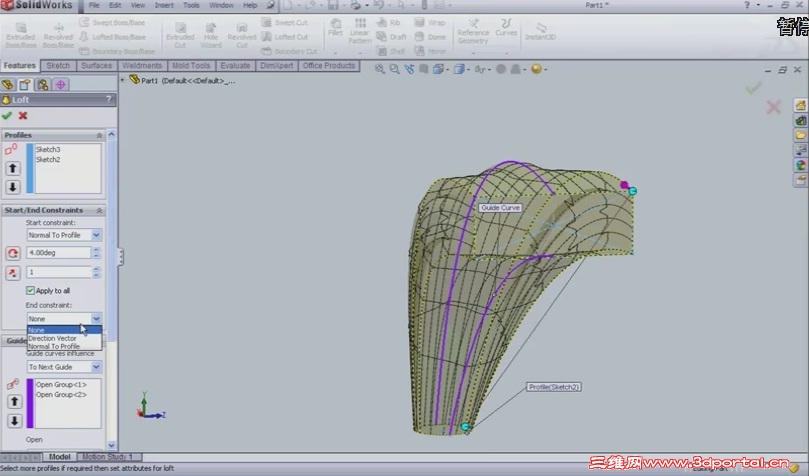Select Sketch3 in the Profiles list
This screenshot has height=476, width=809.
tap(48, 150)
